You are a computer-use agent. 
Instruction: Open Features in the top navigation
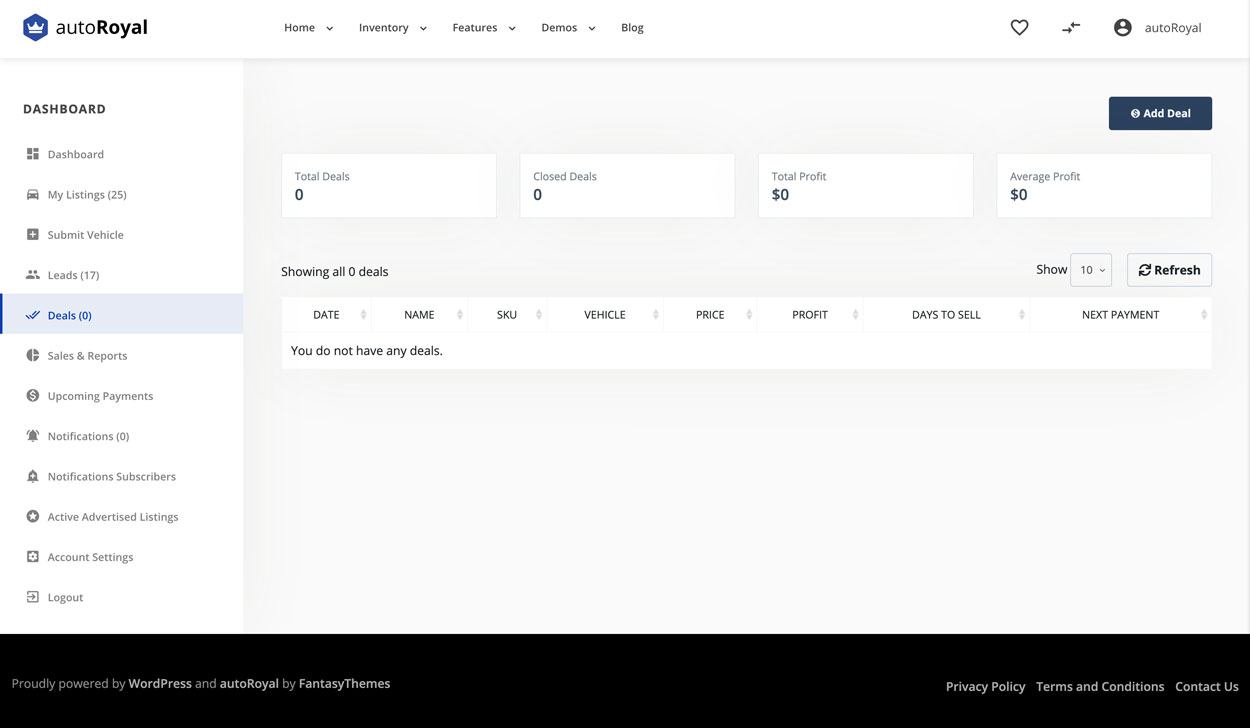tap(474, 28)
